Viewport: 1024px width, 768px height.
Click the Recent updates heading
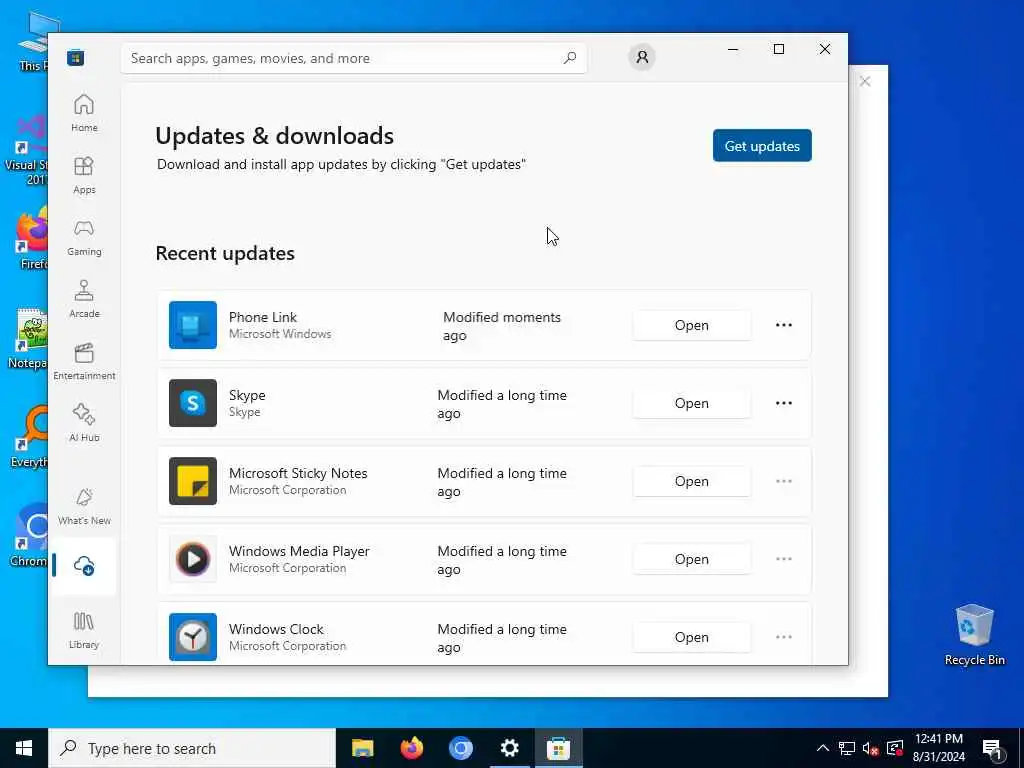[x=225, y=253]
